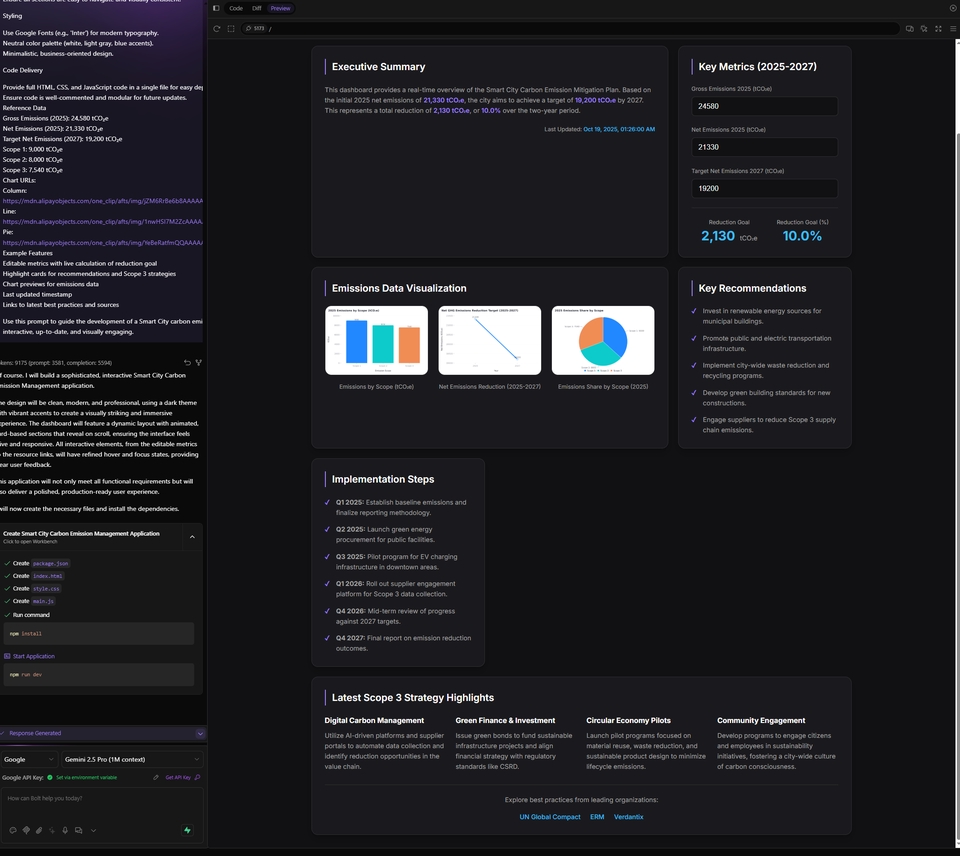The height and width of the screenshot is (856, 960).
Task: Edit the Gross Emissions 2025 input
Action: (x=764, y=106)
